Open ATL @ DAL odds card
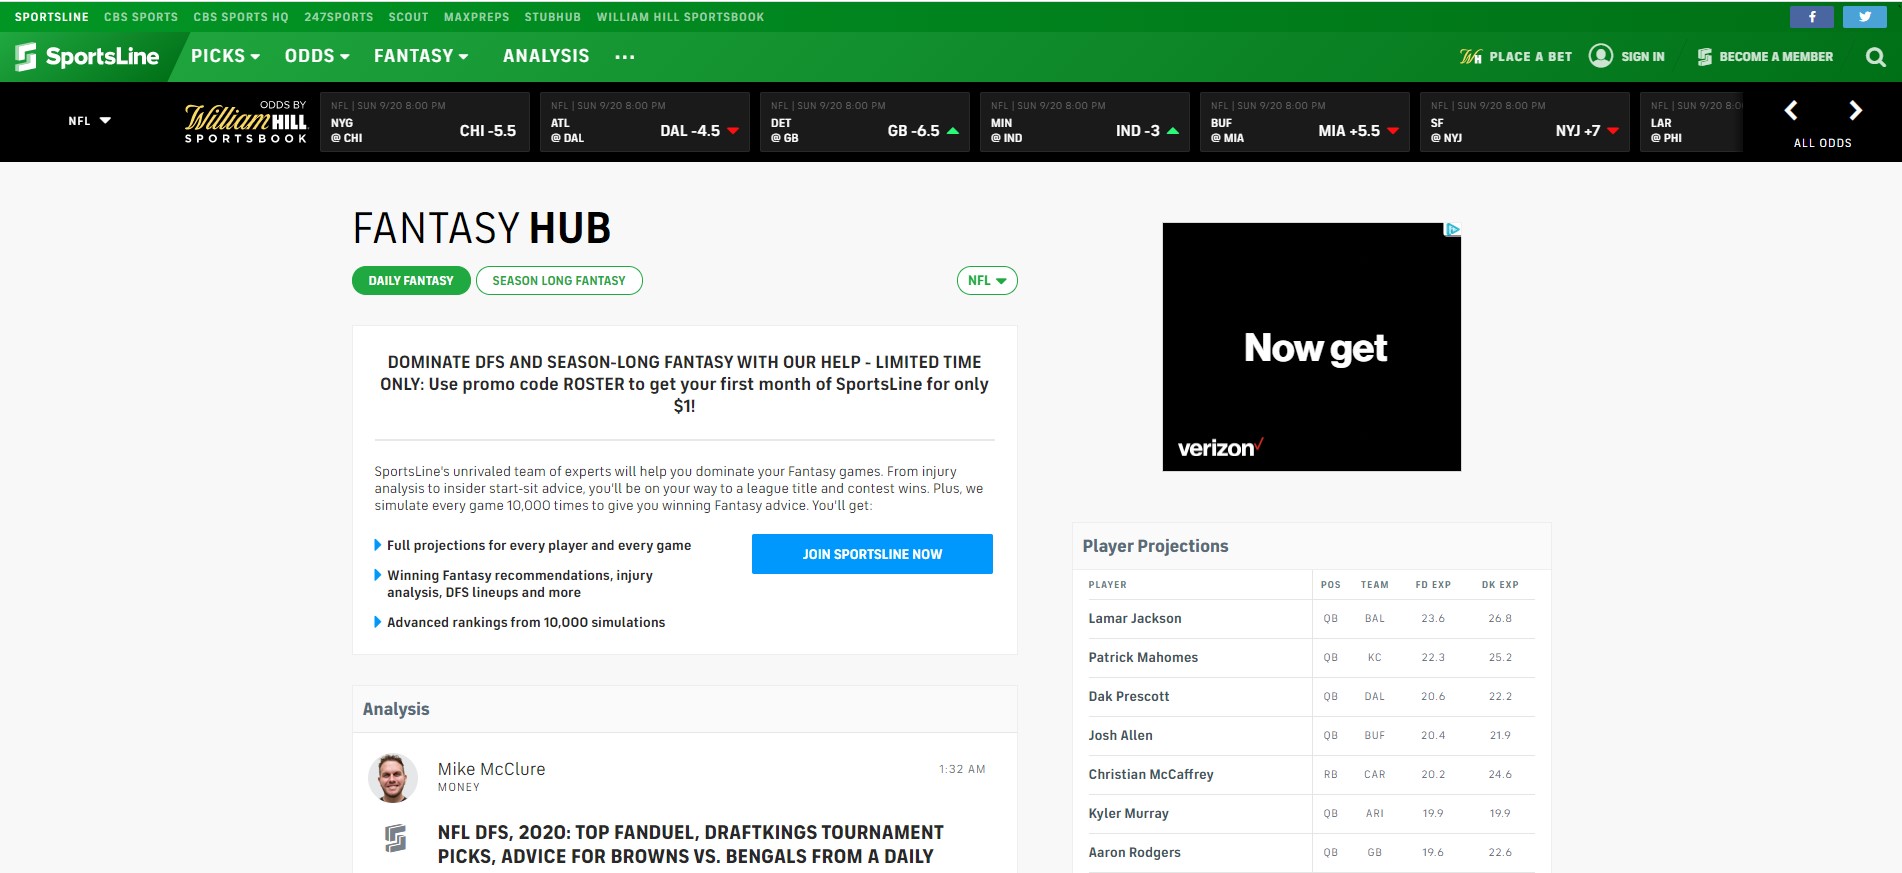This screenshot has width=1902, height=873. (x=645, y=122)
